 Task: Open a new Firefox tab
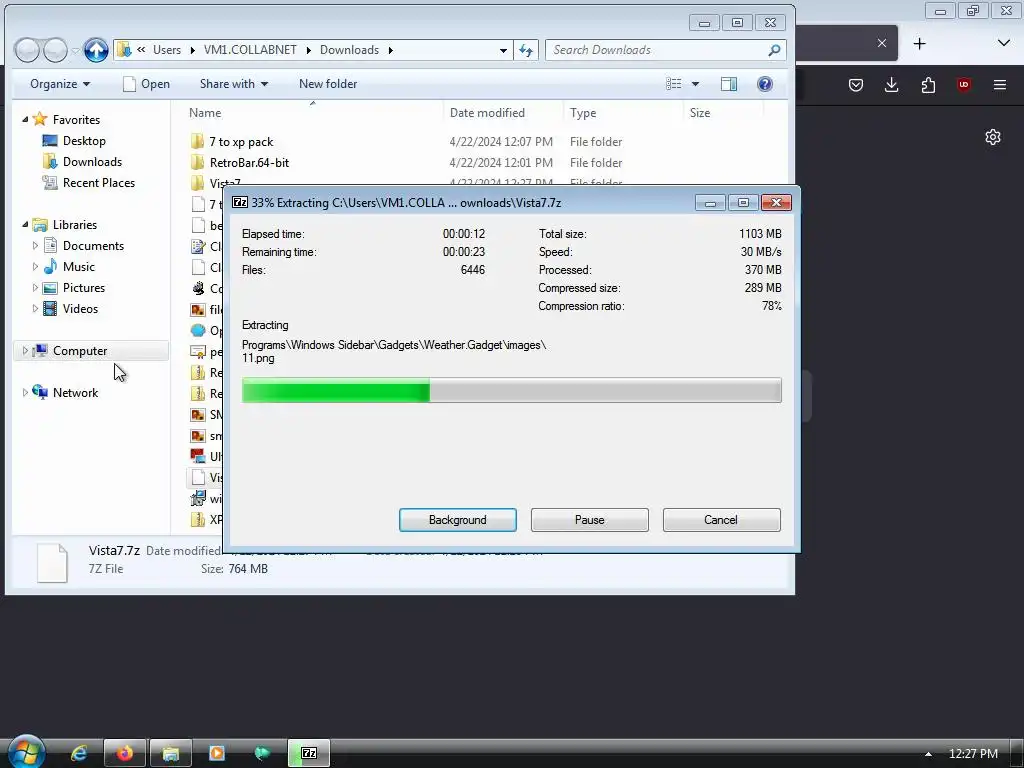(920, 44)
